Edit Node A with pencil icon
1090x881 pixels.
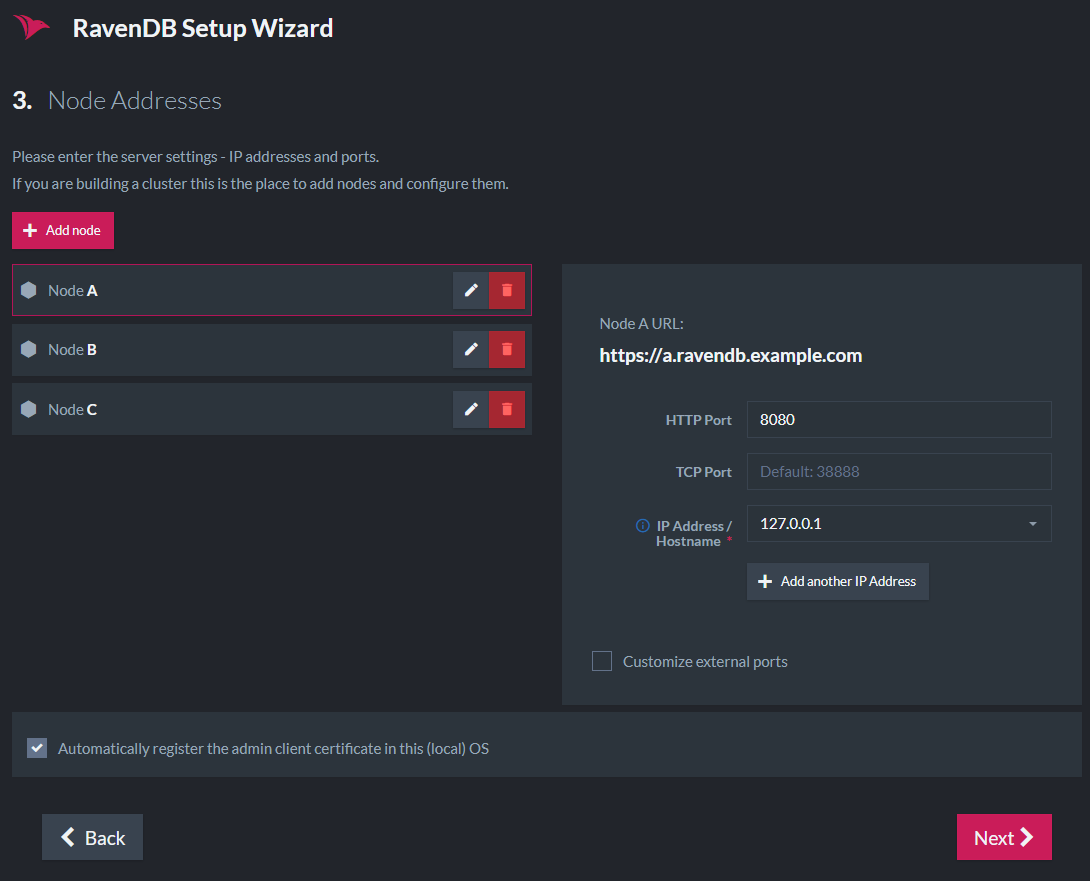pyautogui.click(x=471, y=290)
